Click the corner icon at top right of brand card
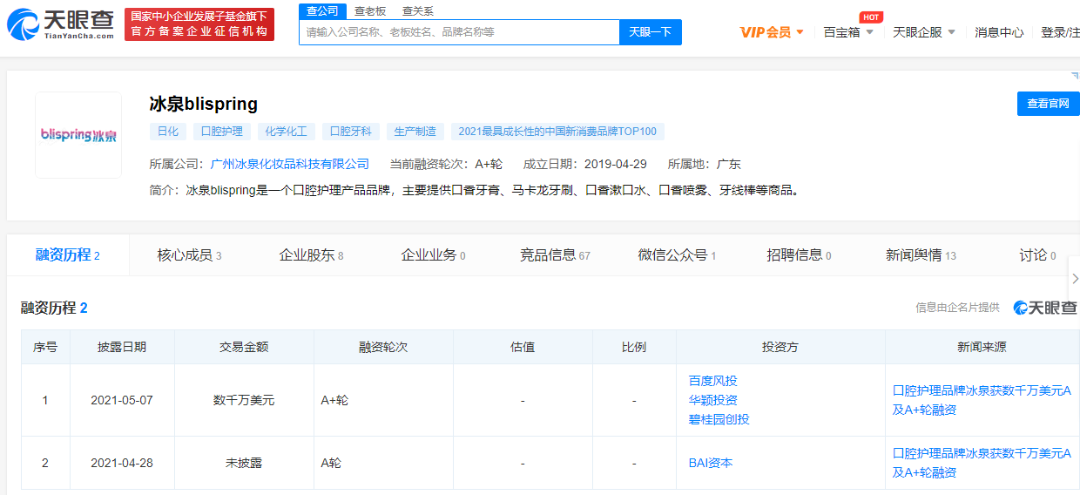The width and height of the screenshot is (1080, 495). (1074, 75)
